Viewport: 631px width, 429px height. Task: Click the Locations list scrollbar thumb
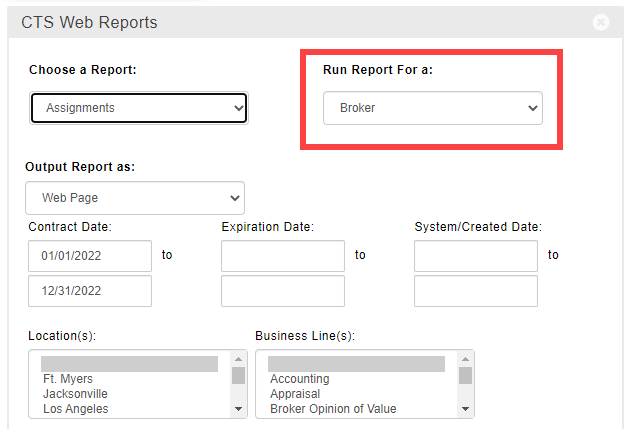coord(238,375)
